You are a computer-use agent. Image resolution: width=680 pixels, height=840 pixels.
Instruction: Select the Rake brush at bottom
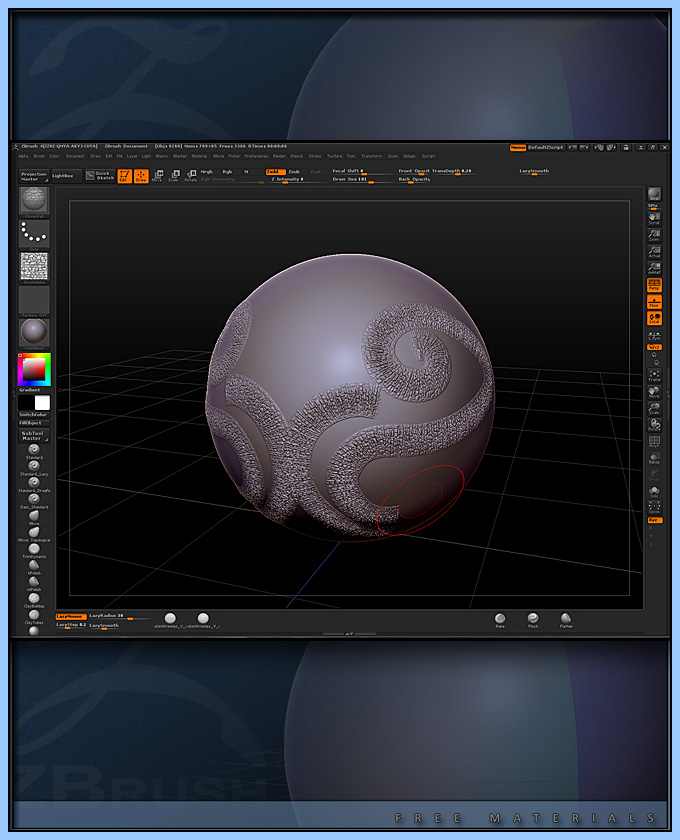(500, 619)
